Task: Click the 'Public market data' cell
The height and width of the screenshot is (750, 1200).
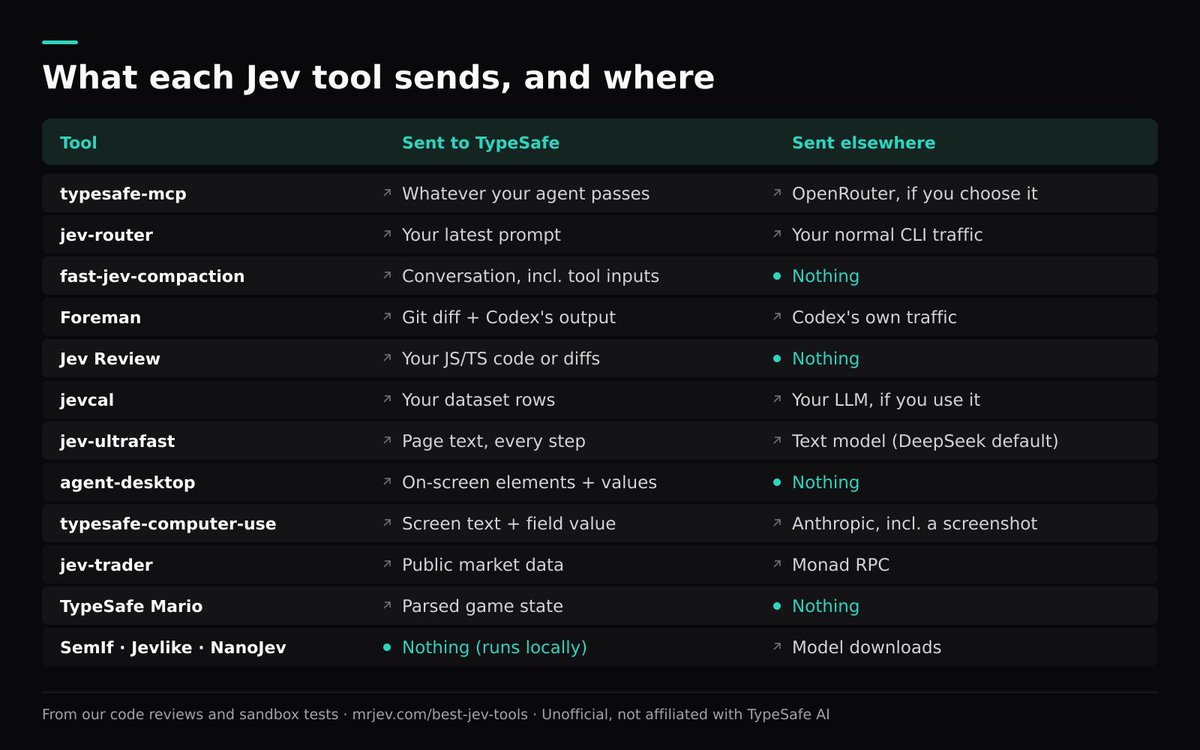Action: (483, 564)
